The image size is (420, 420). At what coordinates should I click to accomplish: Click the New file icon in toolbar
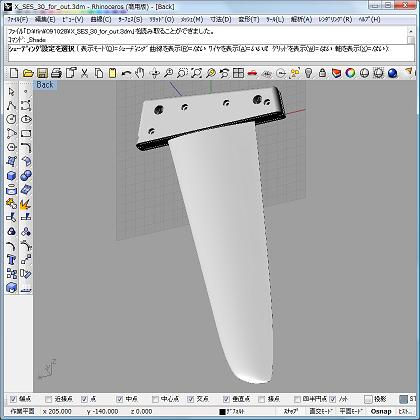(14, 73)
